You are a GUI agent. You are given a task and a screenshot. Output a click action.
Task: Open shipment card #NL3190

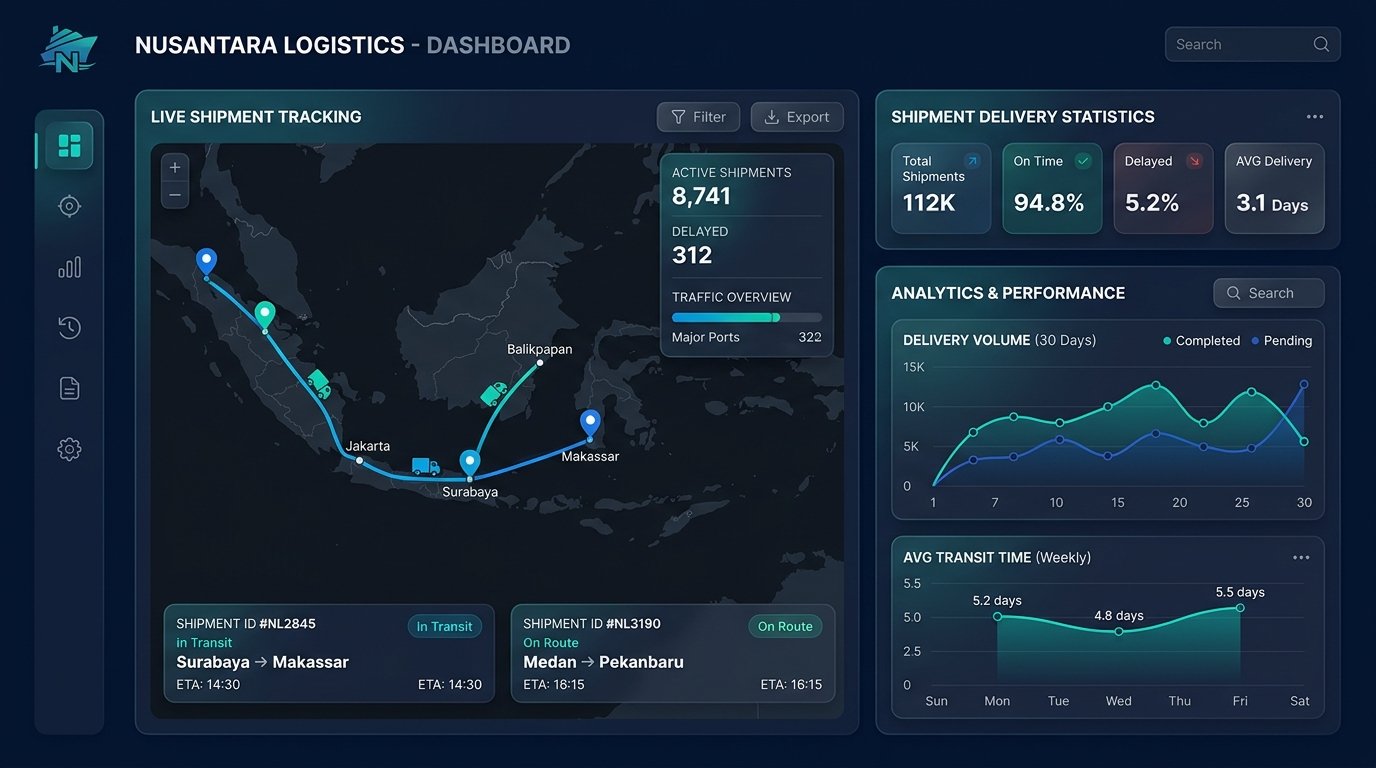click(x=673, y=653)
